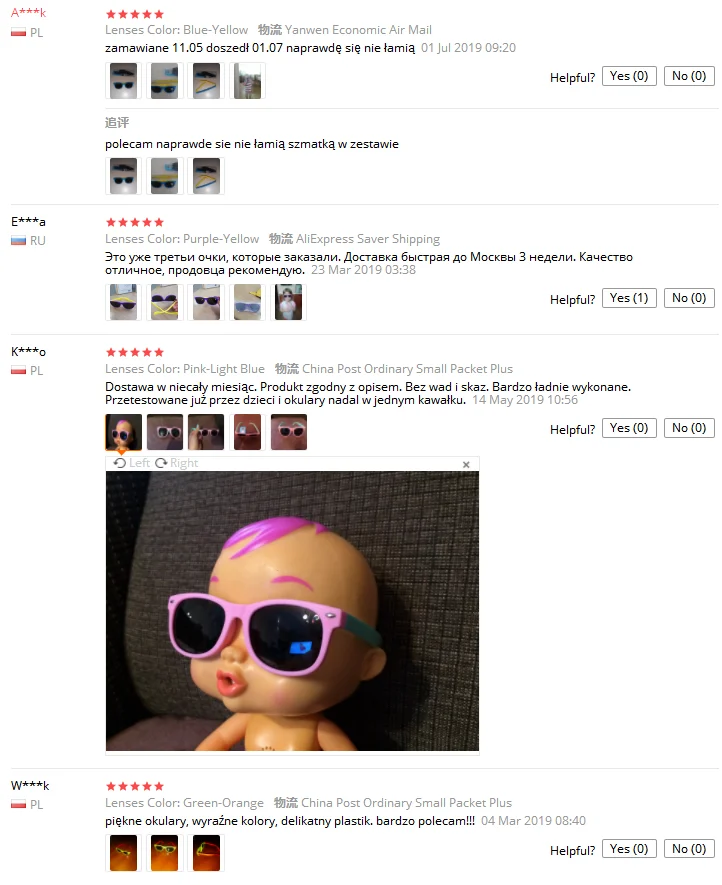Open fifth thumbnail of E***a's review showing child

[x=288, y=302]
